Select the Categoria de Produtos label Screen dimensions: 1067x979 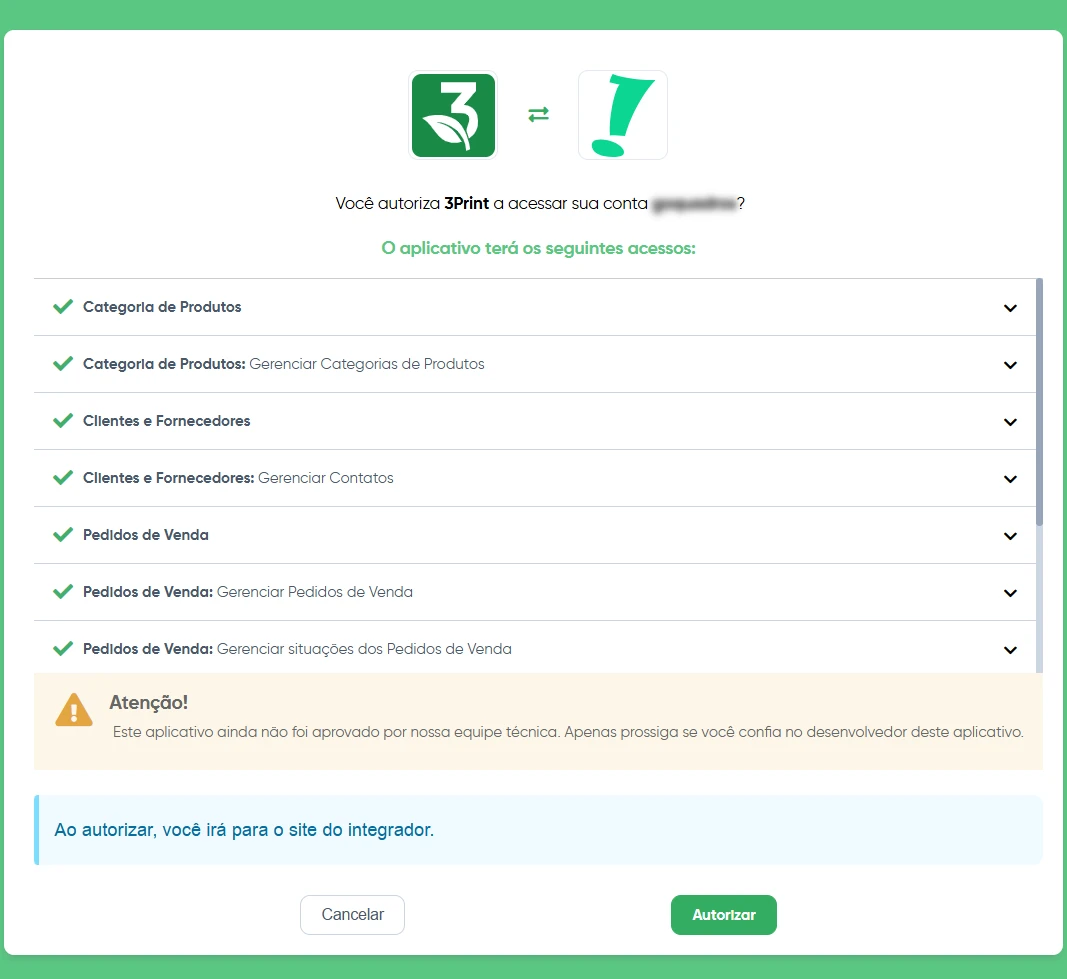pyautogui.click(x=162, y=307)
